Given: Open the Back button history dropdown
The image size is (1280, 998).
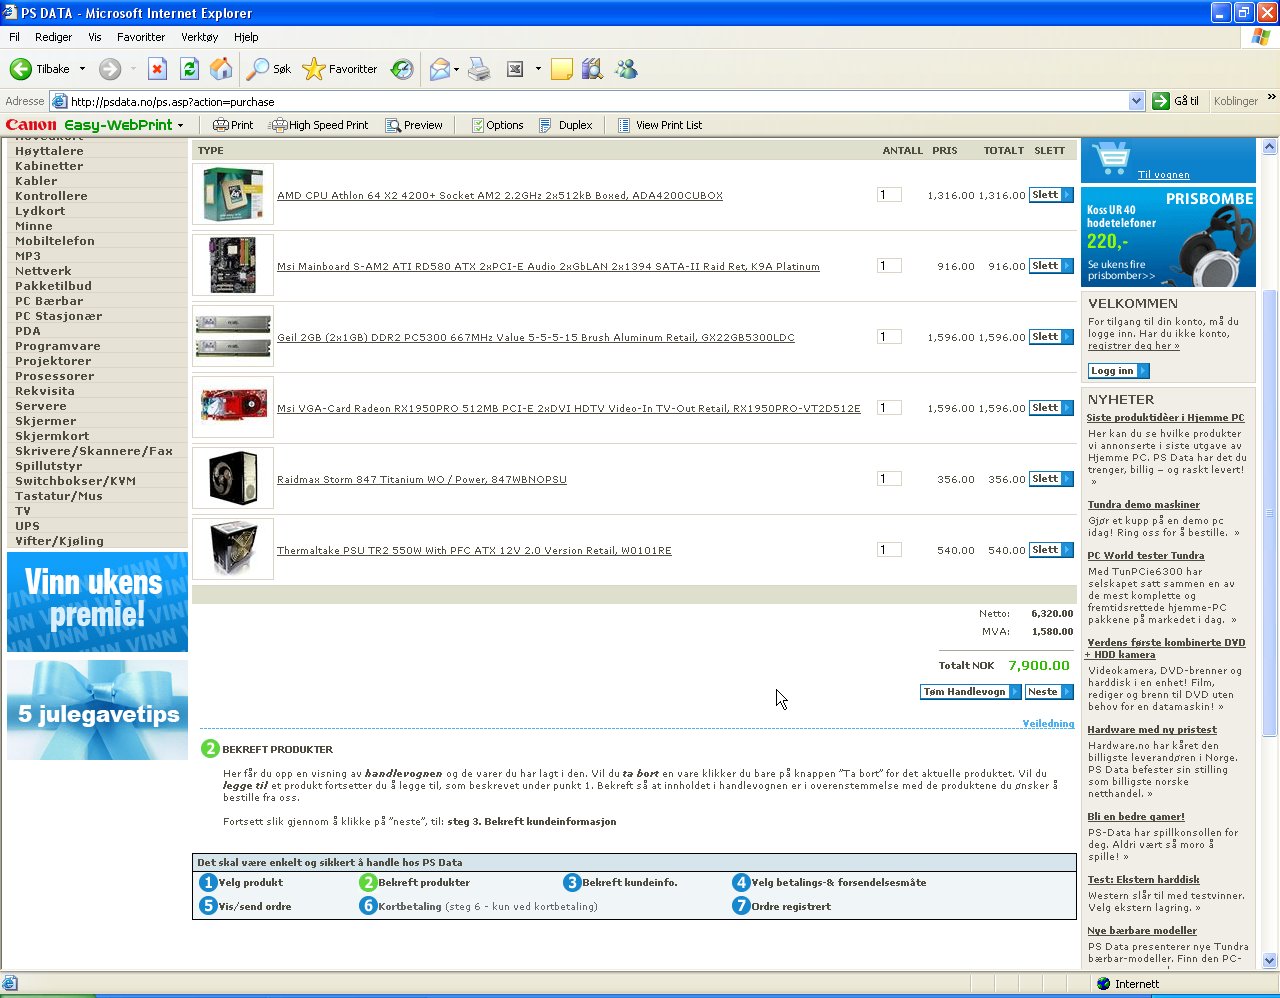Looking at the screenshot, I should 82,69.
